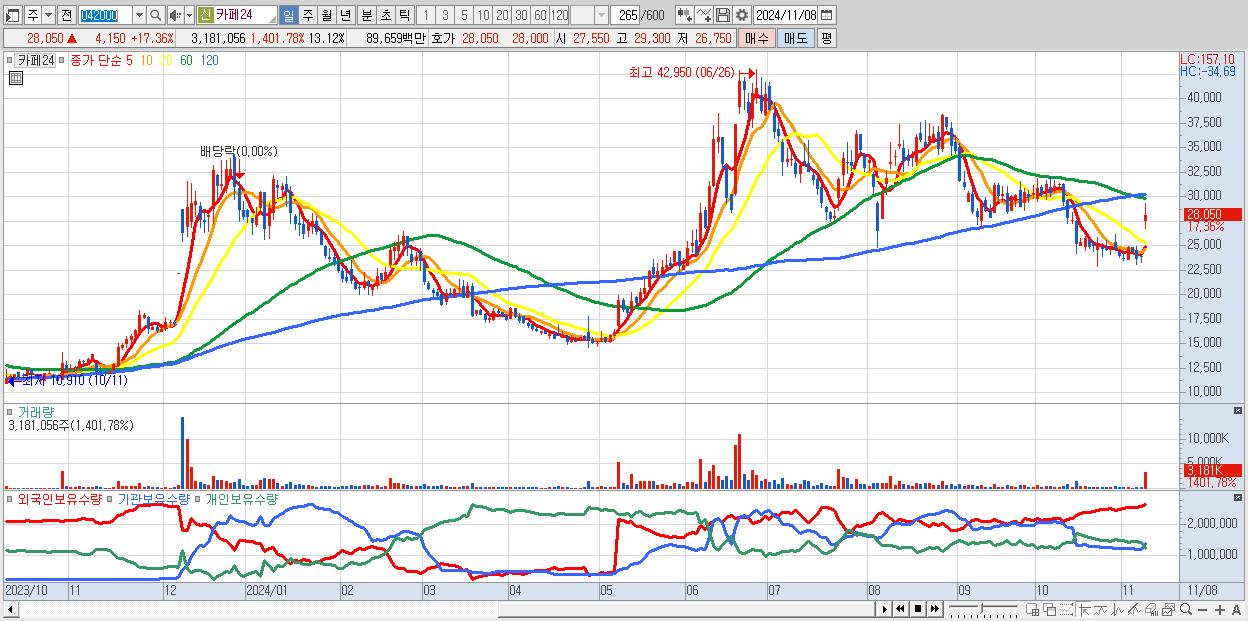This screenshot has width=1248, height=621.
Task: Click the zigzag line chart icon
Action: click(1118, 610)
